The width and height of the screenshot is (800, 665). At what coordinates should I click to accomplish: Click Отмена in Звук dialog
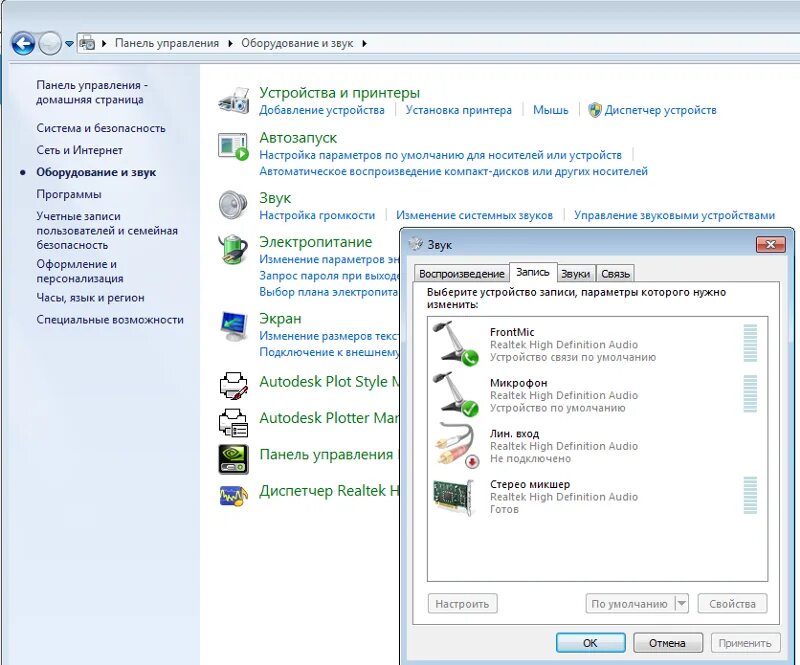click(667, 643)
